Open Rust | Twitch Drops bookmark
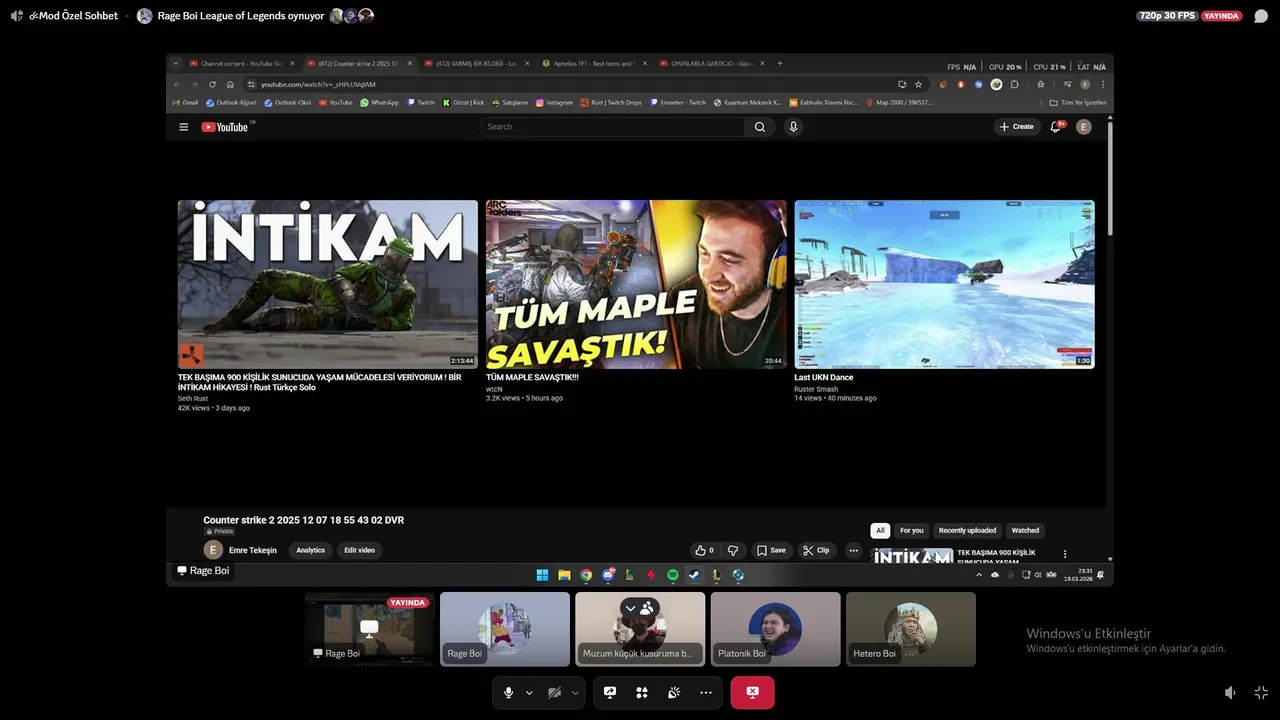The width and height of the screenshot is (1280, 720). (611, 102)
